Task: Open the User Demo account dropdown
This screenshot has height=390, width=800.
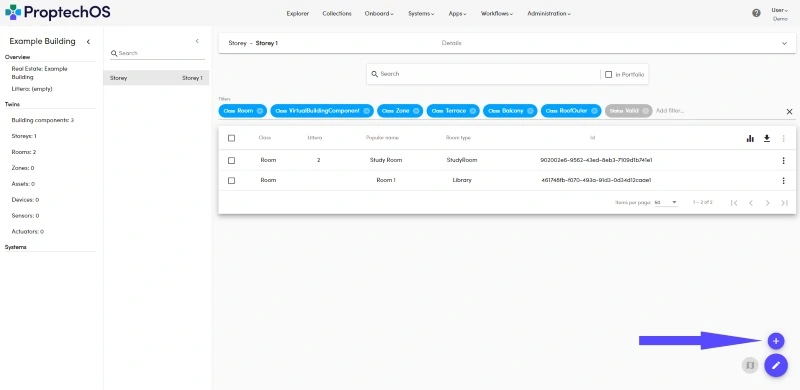Action: point(780,14)
